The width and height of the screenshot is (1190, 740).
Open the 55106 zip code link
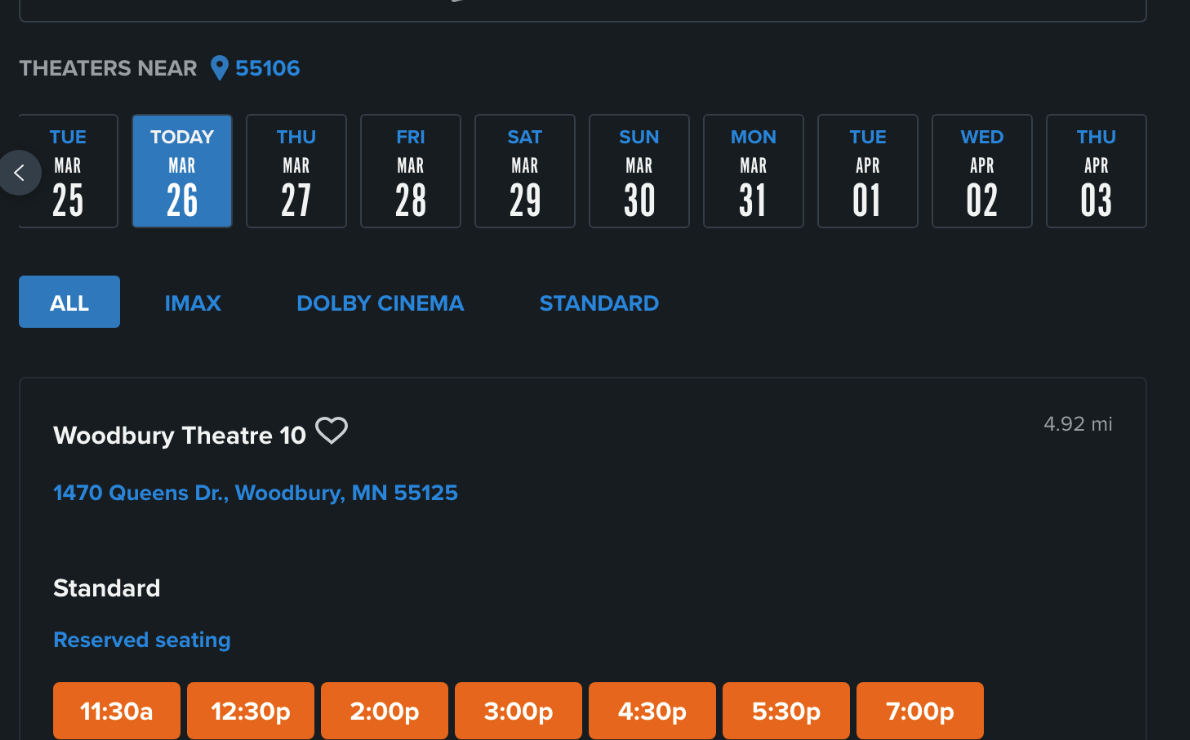click(x=266, y=68)
